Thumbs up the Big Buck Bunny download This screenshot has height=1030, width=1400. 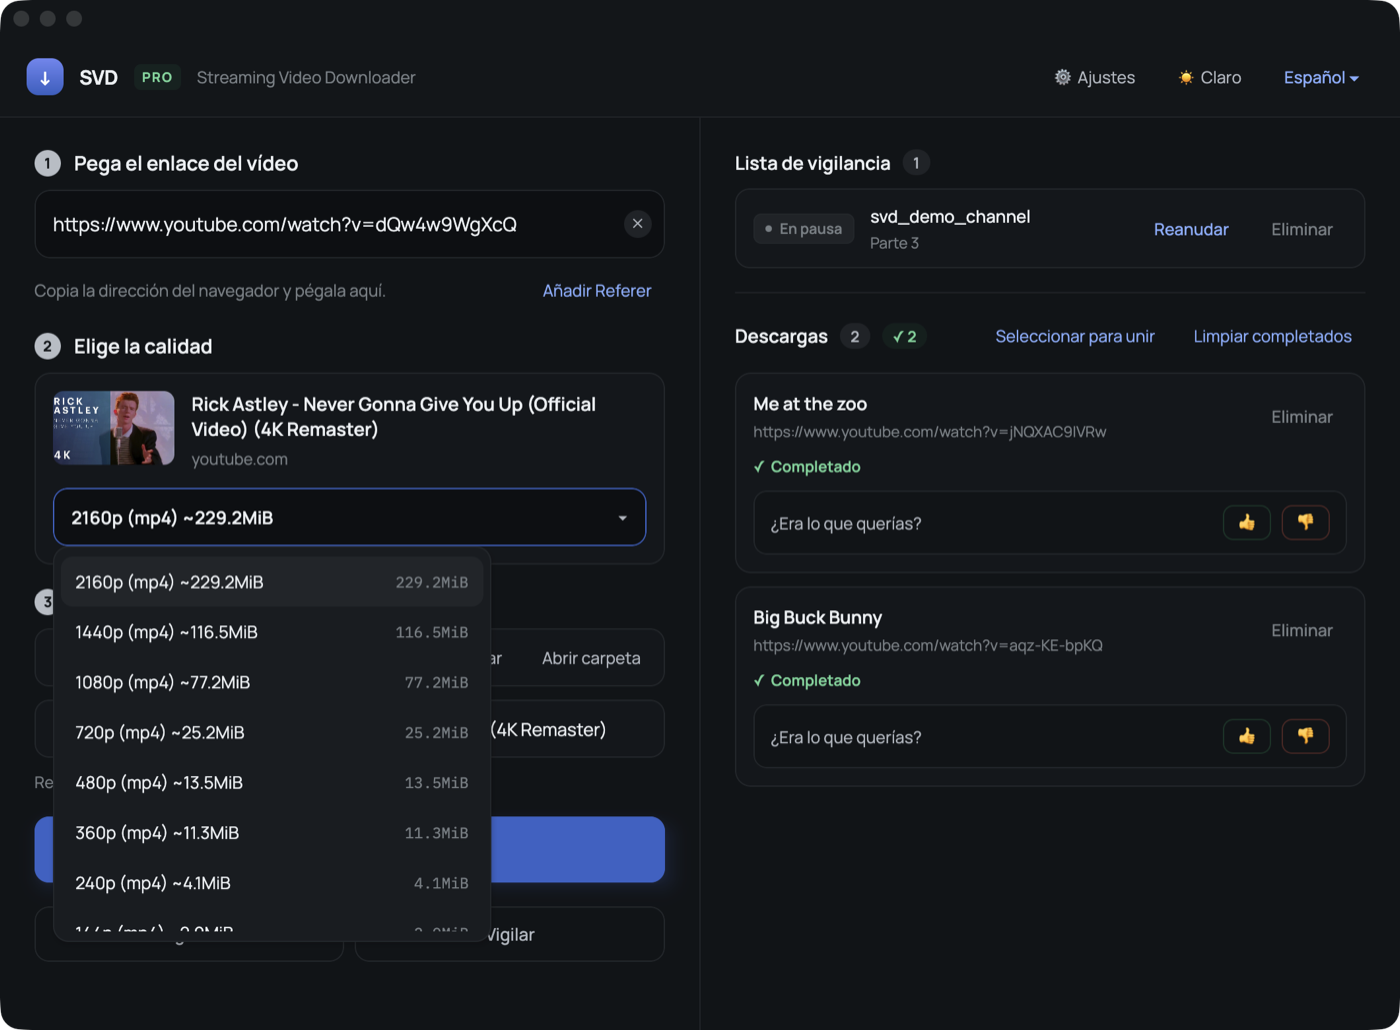click(x=1247, y=736)
